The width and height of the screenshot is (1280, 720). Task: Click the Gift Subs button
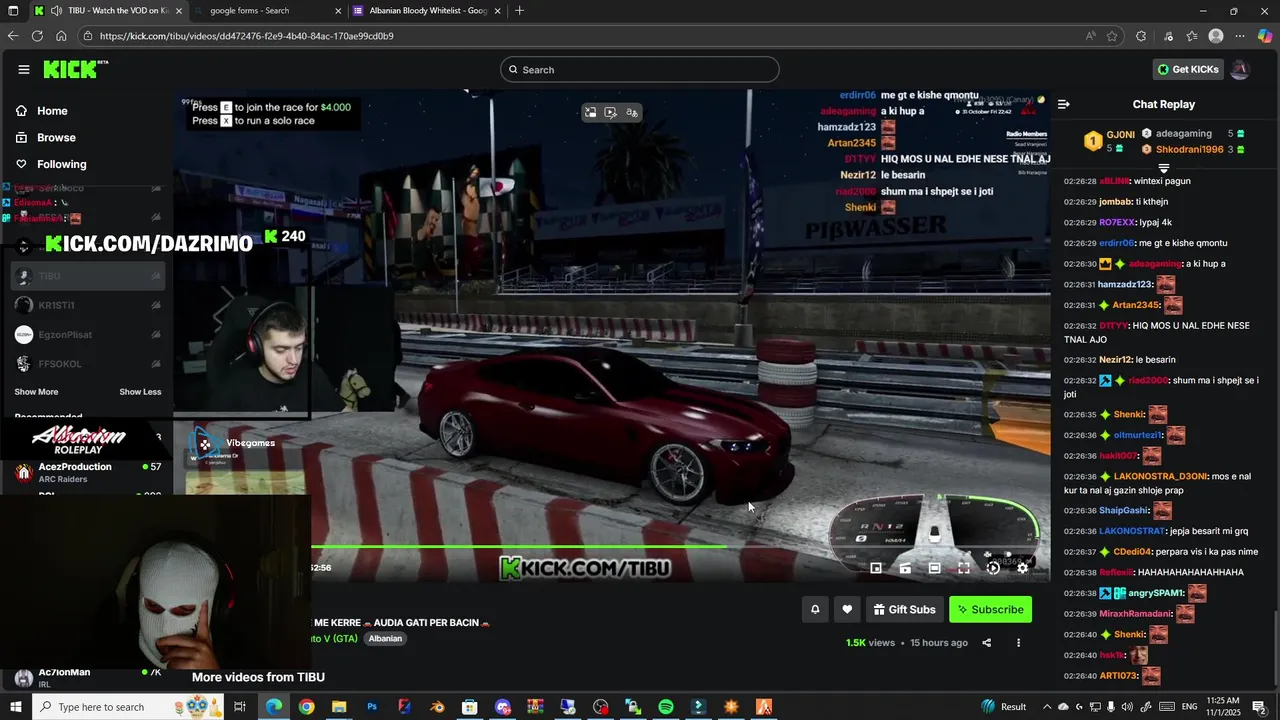click(x=904, y=610)
